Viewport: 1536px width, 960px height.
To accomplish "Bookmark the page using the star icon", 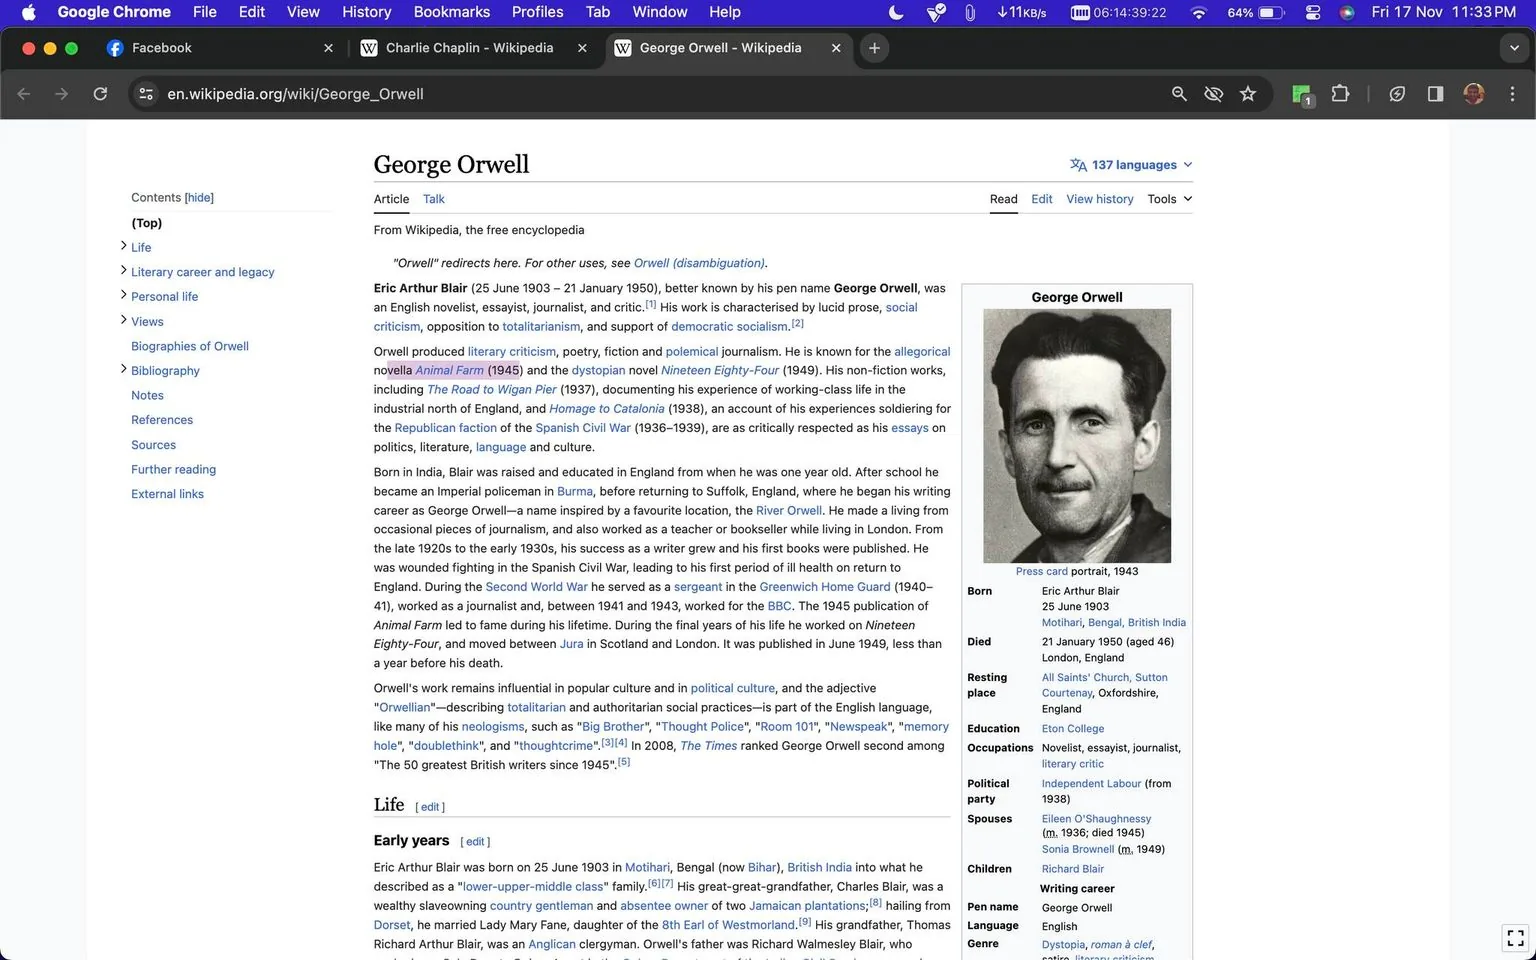I will click(1248, 93).
